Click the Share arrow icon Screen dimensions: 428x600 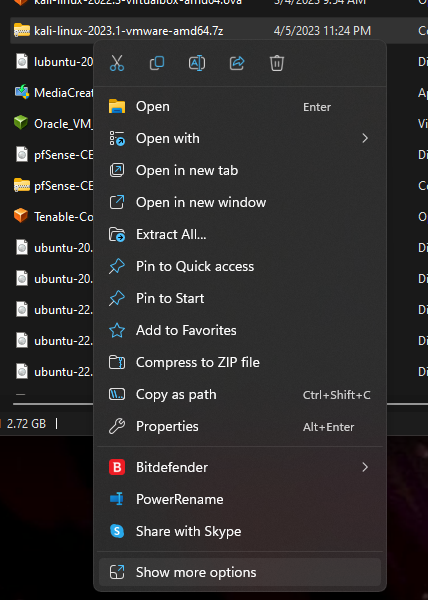[237, 63]
